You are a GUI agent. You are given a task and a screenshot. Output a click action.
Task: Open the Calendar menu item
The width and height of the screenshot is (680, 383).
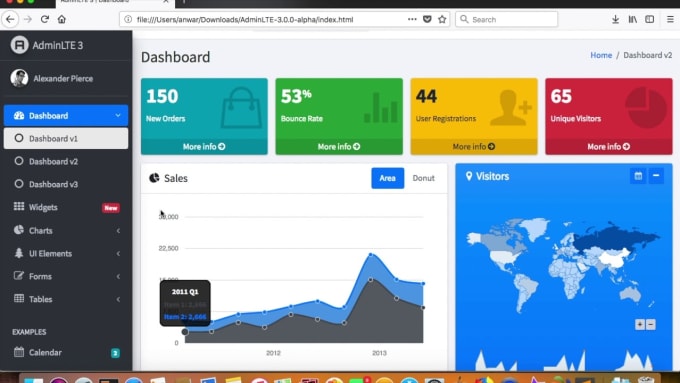tap(66, 352)
